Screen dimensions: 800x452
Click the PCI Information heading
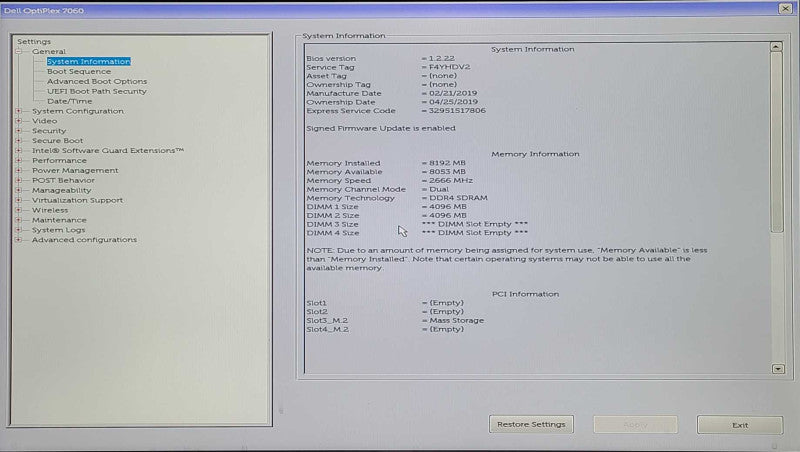point(526,294)
